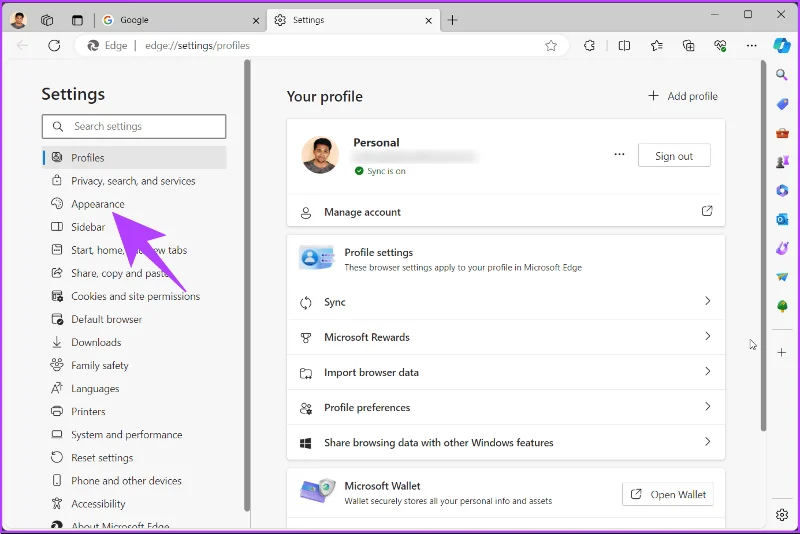Expand Profile preferences row
The width and height of the screenshot is (800, 534).
pyautogui.click(x=506, y=408)
